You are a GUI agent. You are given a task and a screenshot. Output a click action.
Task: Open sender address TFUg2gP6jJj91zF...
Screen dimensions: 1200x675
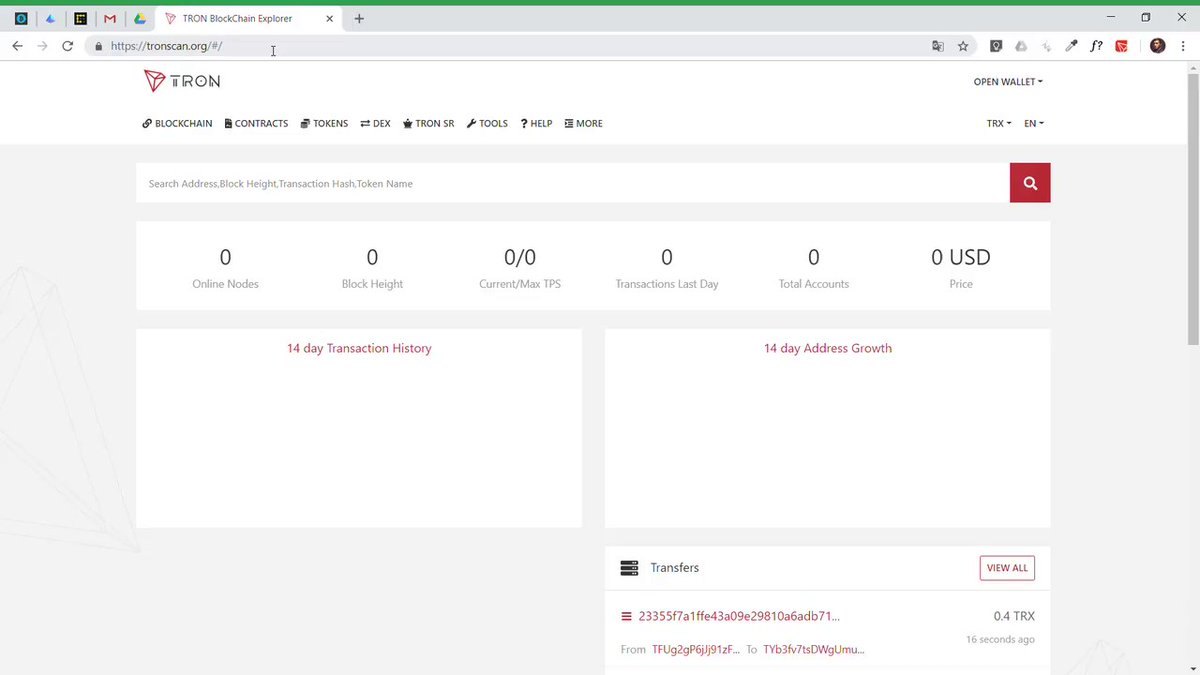[x=696, y=649]
